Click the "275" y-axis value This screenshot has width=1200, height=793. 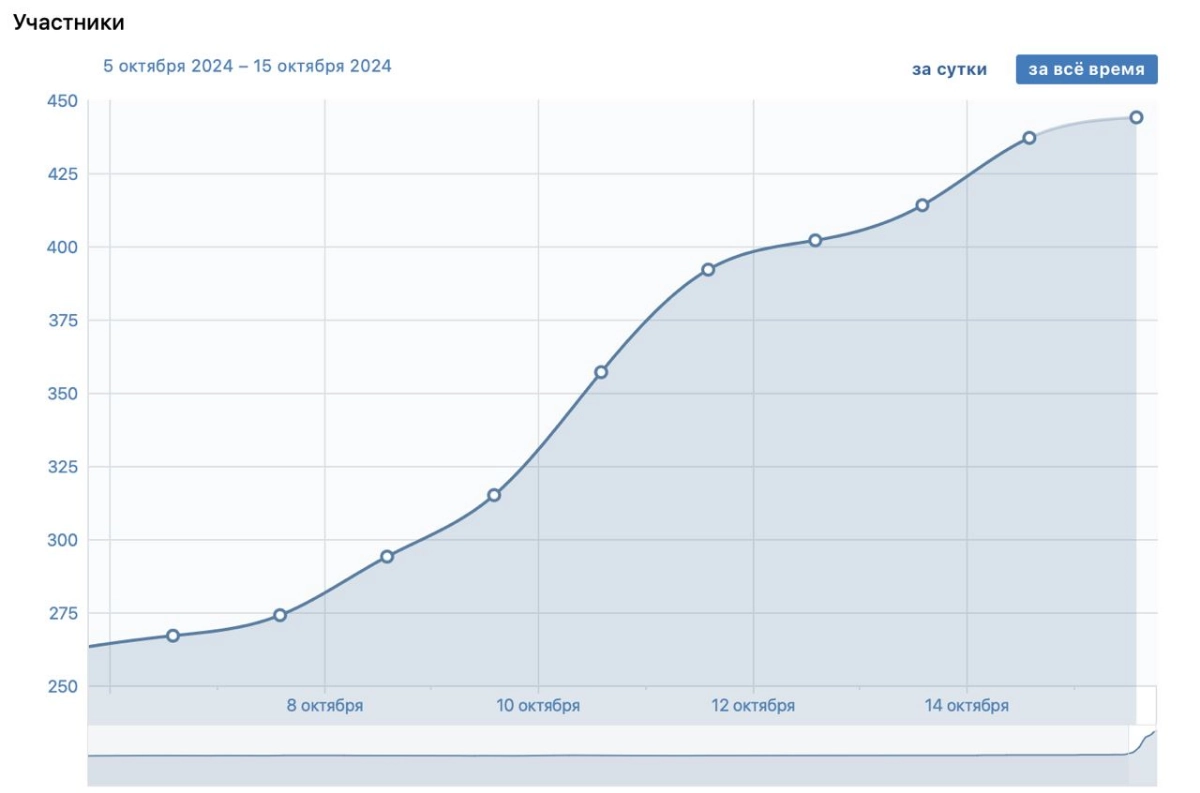pos(62,613)
